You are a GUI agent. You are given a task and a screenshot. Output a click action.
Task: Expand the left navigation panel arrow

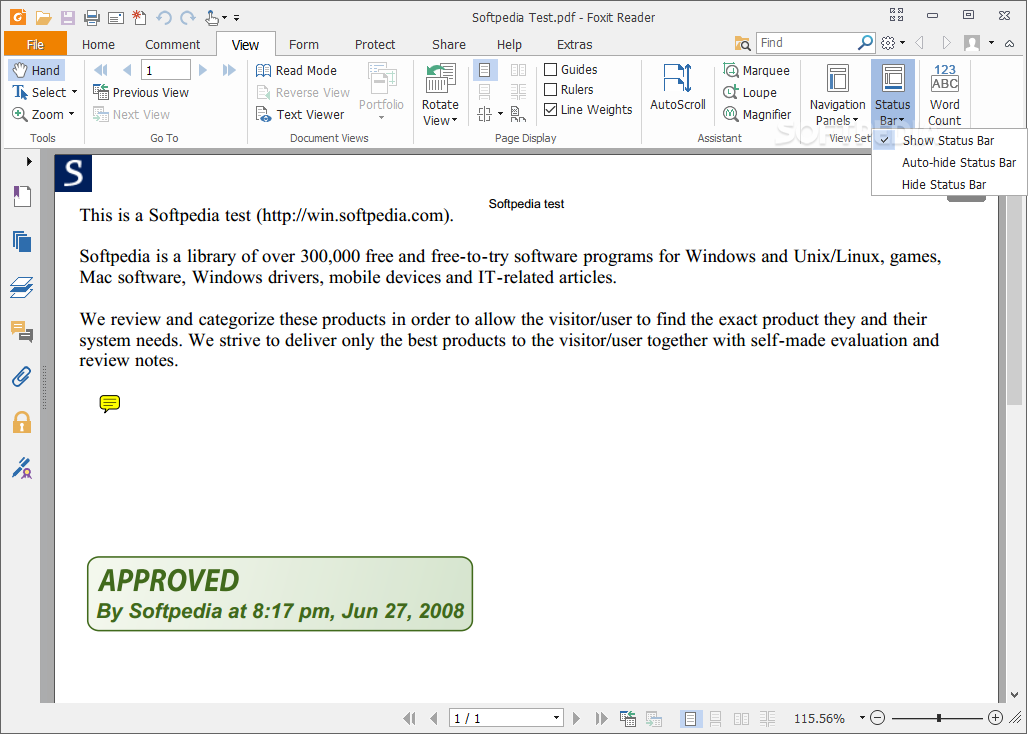tap(29, 161)
